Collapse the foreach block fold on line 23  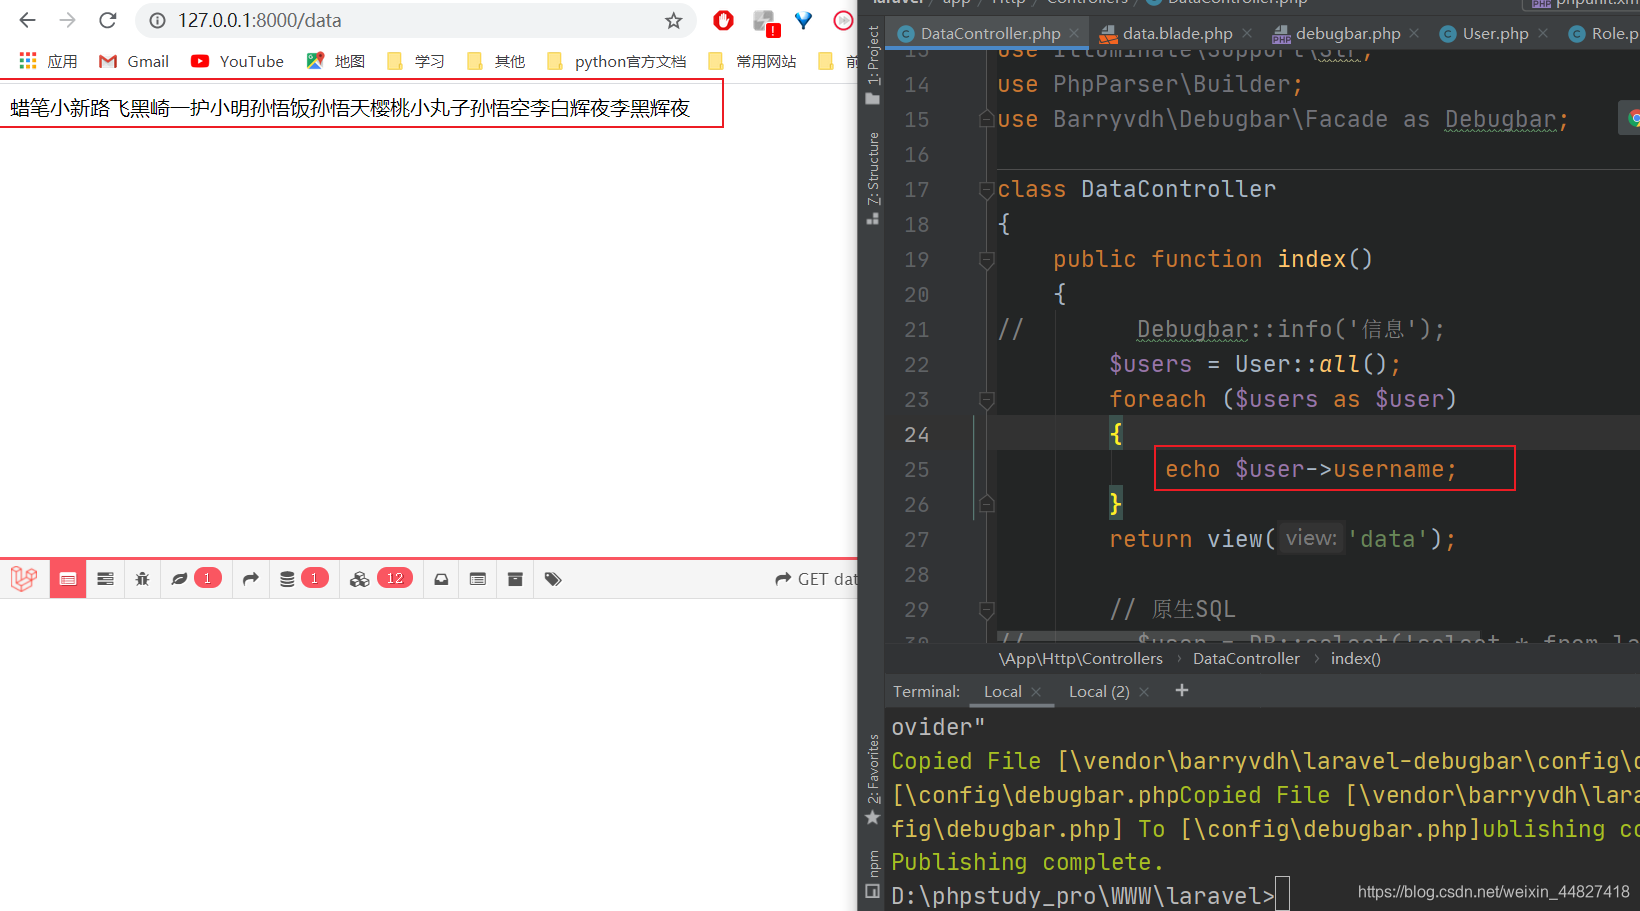coord(986,400)
